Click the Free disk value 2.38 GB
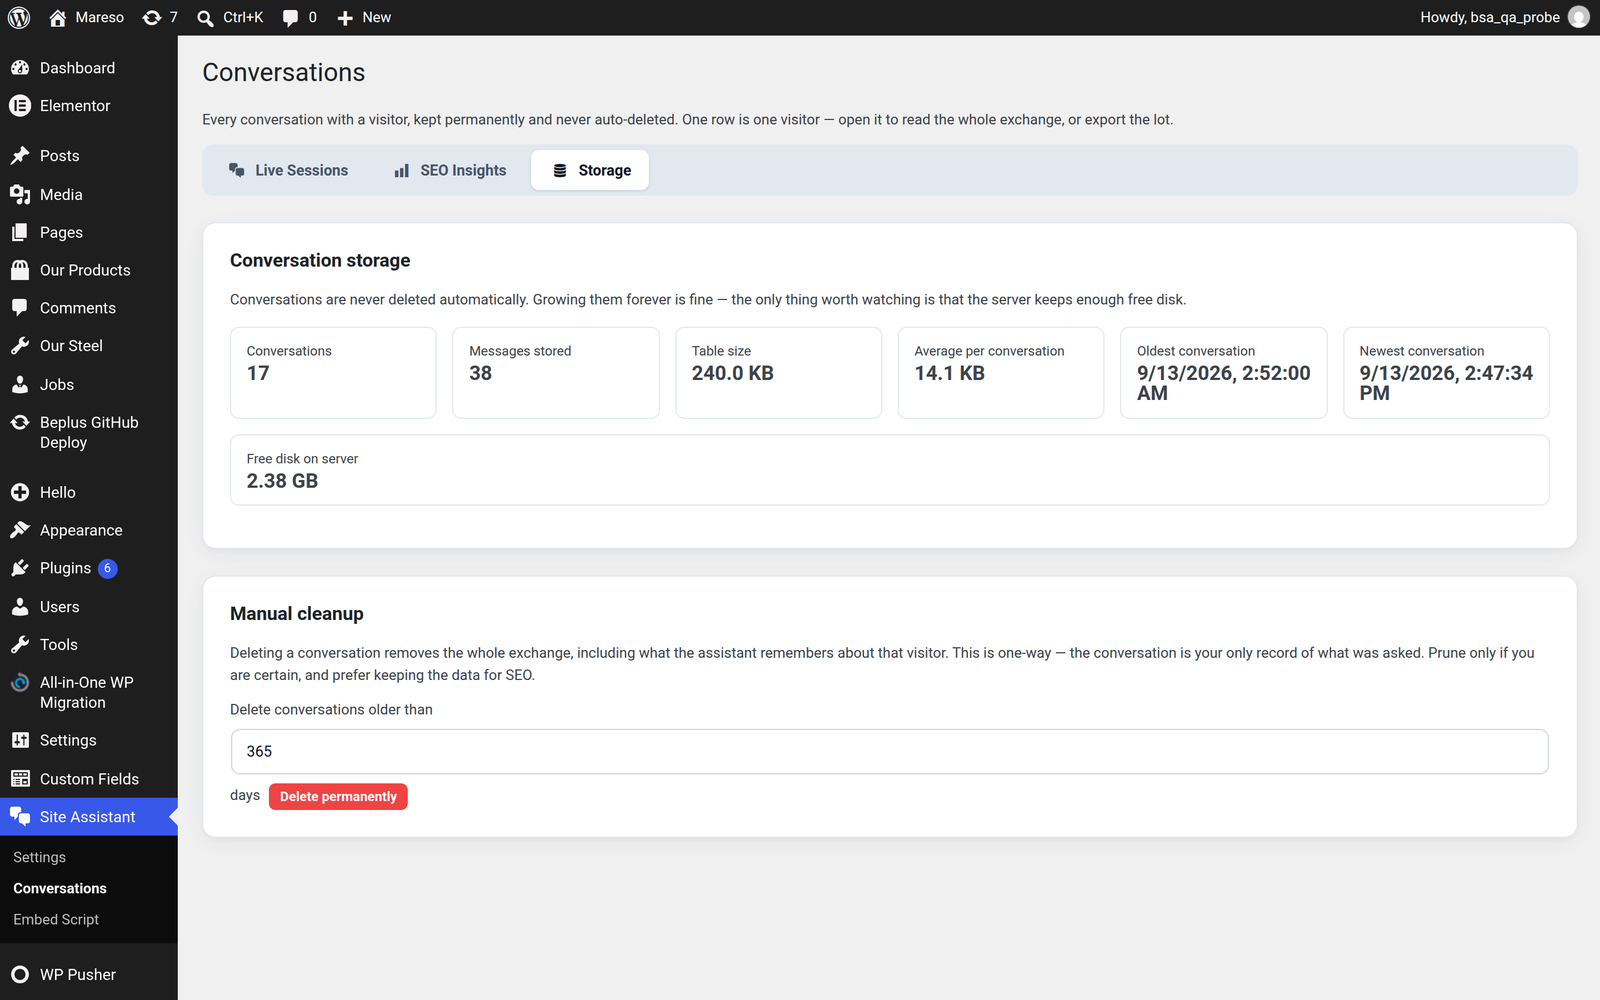 (282, 482)
